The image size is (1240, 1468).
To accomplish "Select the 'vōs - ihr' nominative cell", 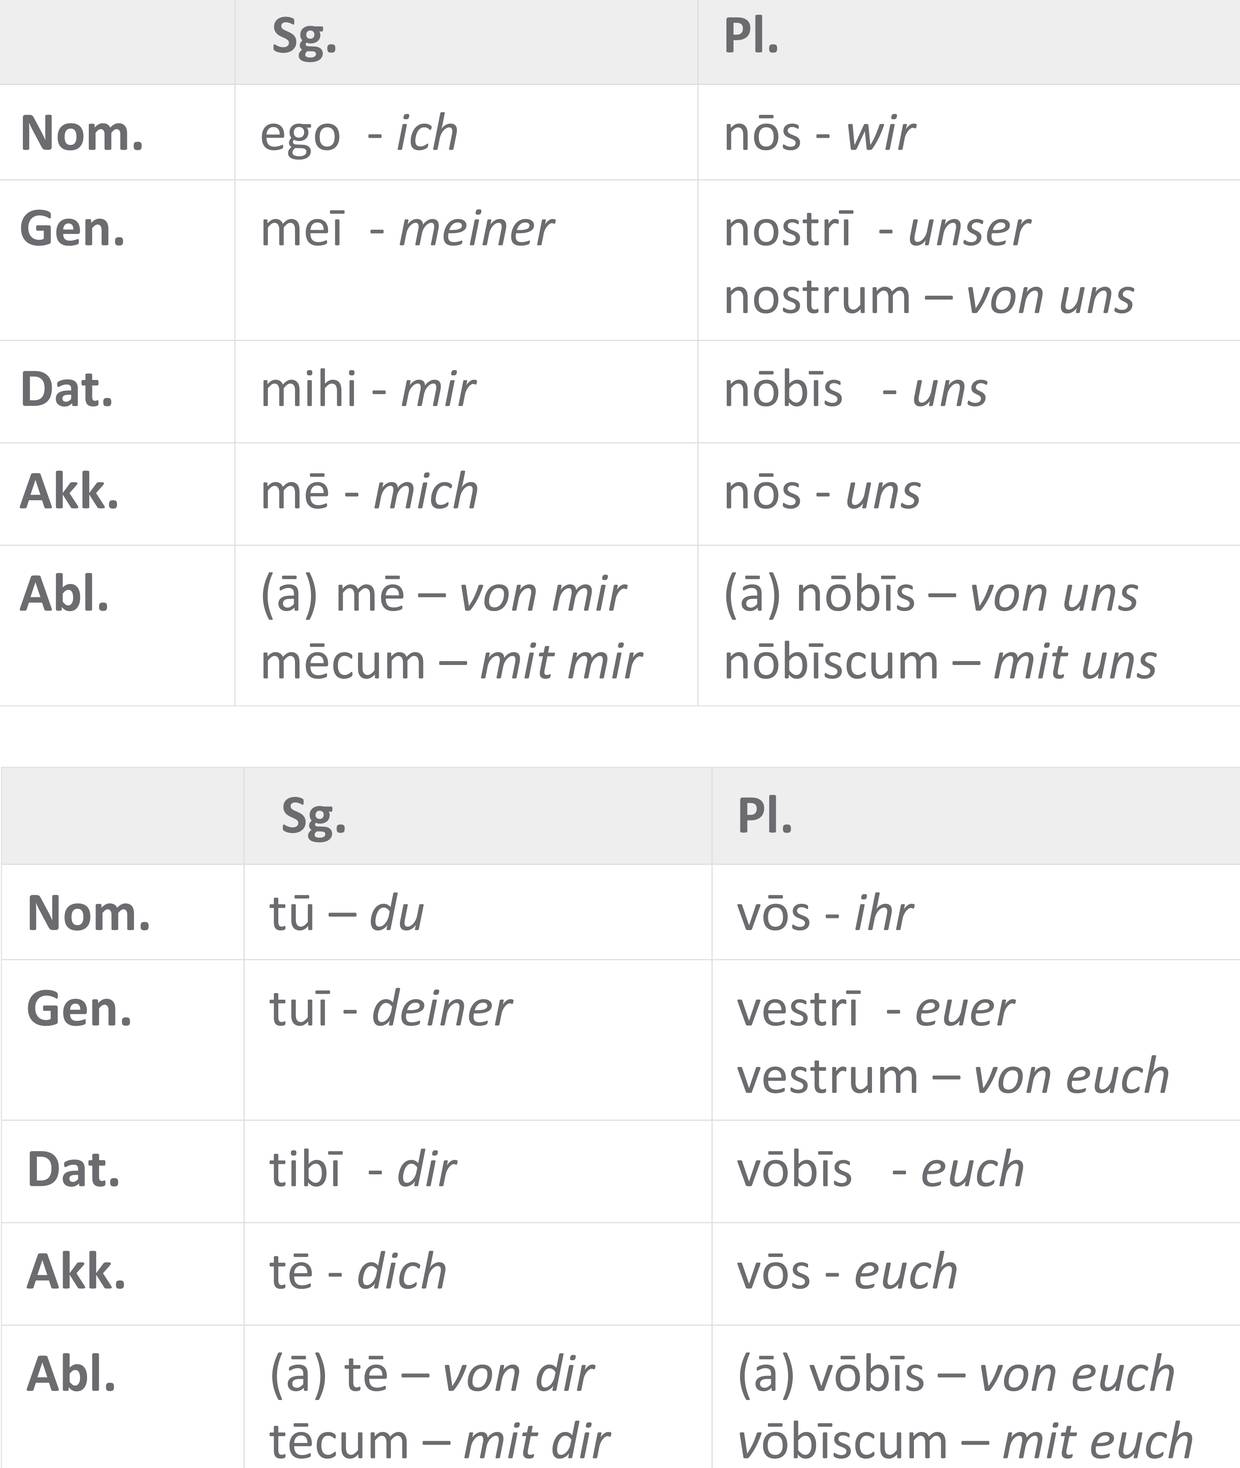I will point(825,913).
